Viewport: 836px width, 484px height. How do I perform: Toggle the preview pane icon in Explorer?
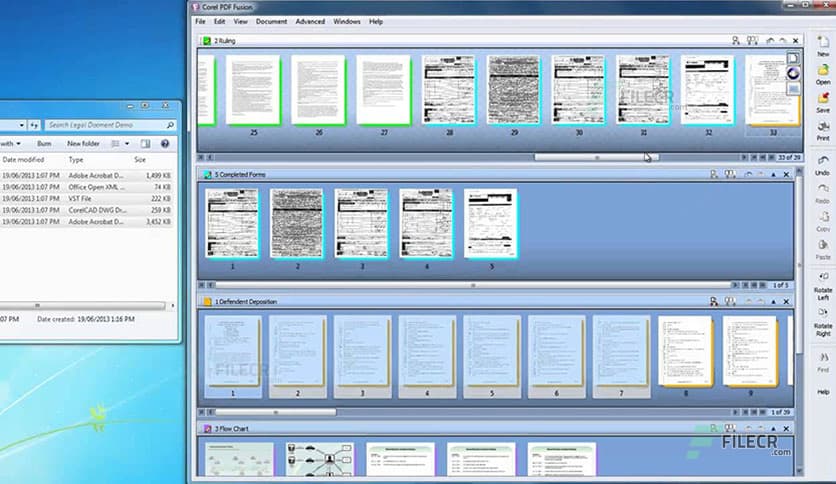tap(145, 143)
